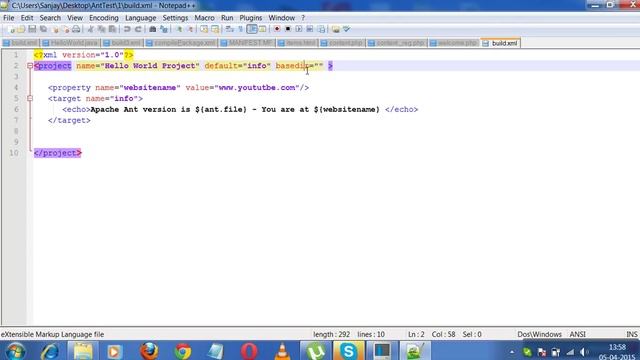Save the current recorded macro icon
This screenshot has height=360, width=640.
pyautogui.click(x=321, y=29)
